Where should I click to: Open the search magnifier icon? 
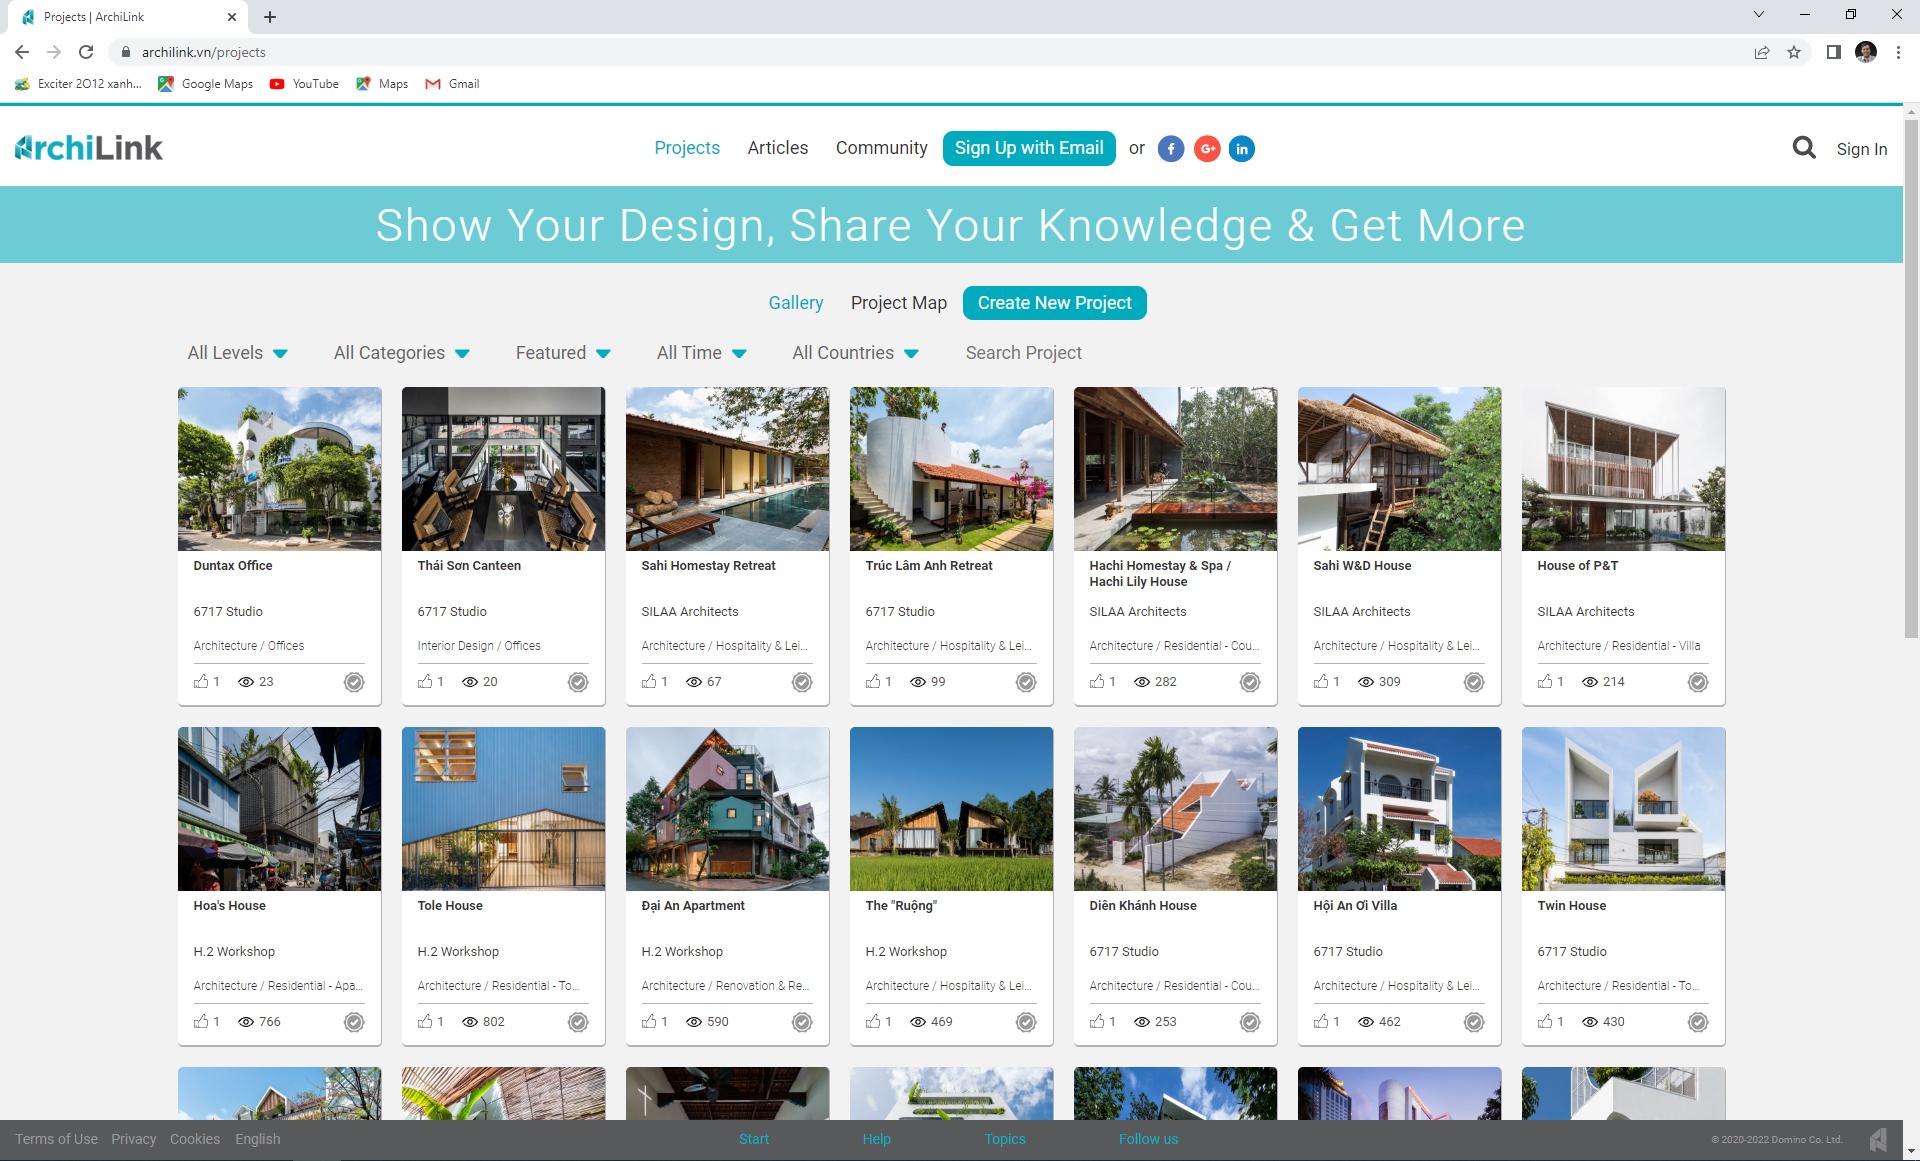[1803, 148]
